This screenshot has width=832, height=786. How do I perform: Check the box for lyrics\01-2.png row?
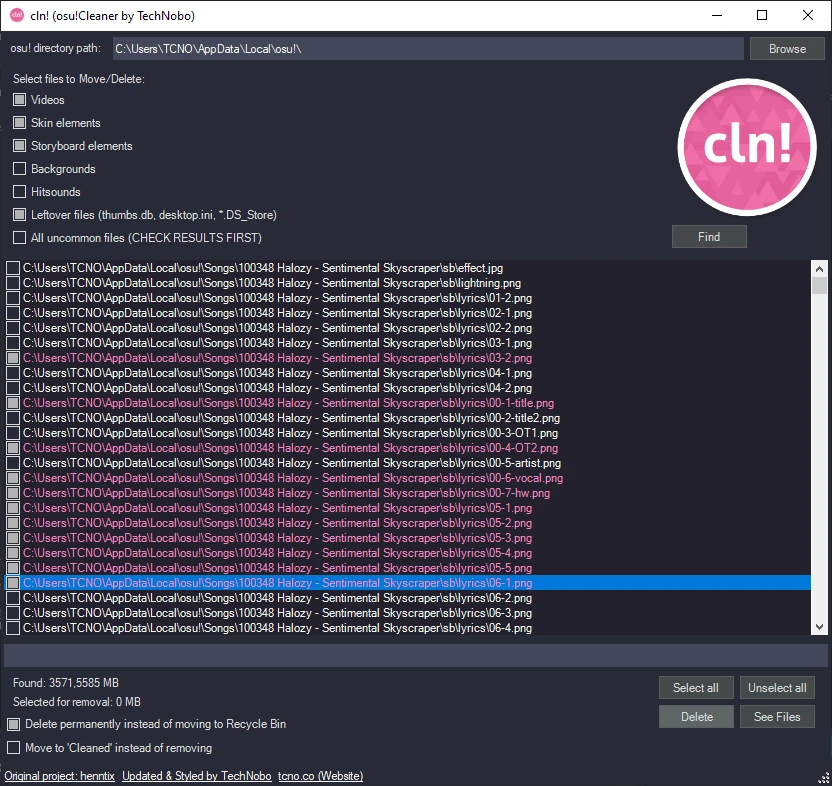13,298
